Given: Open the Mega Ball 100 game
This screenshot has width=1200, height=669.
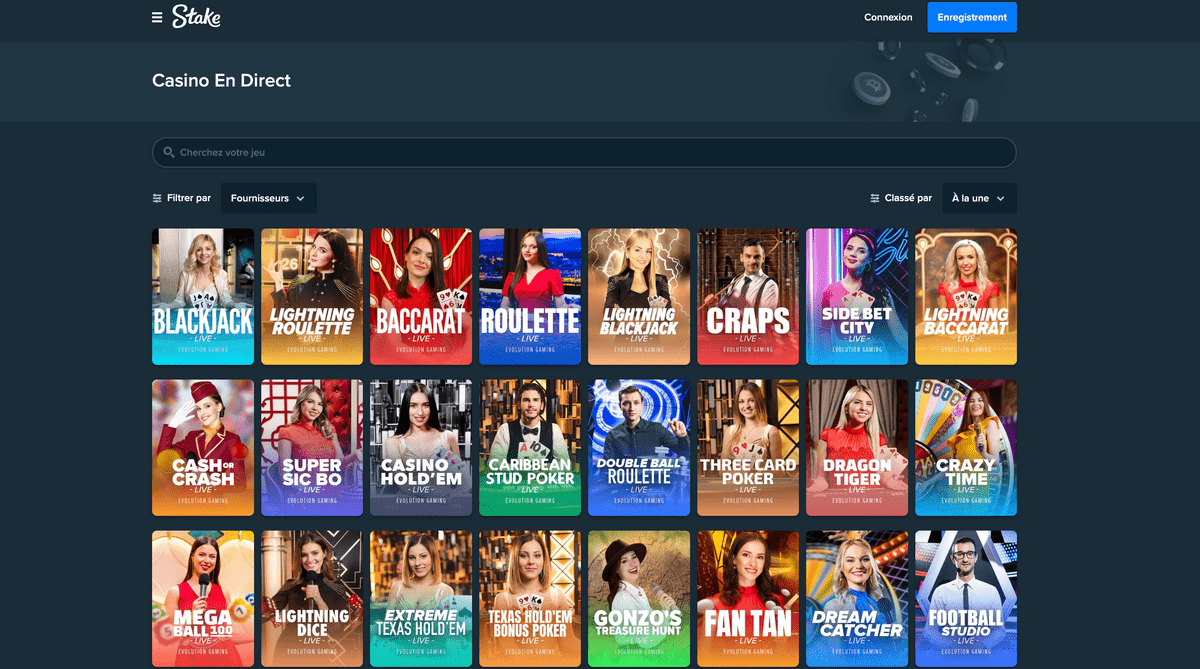Looking at the screenshot, I should coord(203,599).
